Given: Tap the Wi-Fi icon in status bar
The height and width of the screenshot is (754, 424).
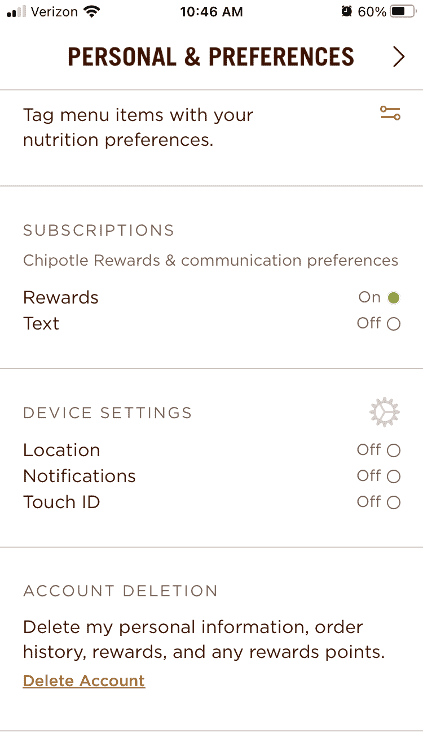Looking at the screenshot, I should [x=91, y=11].
